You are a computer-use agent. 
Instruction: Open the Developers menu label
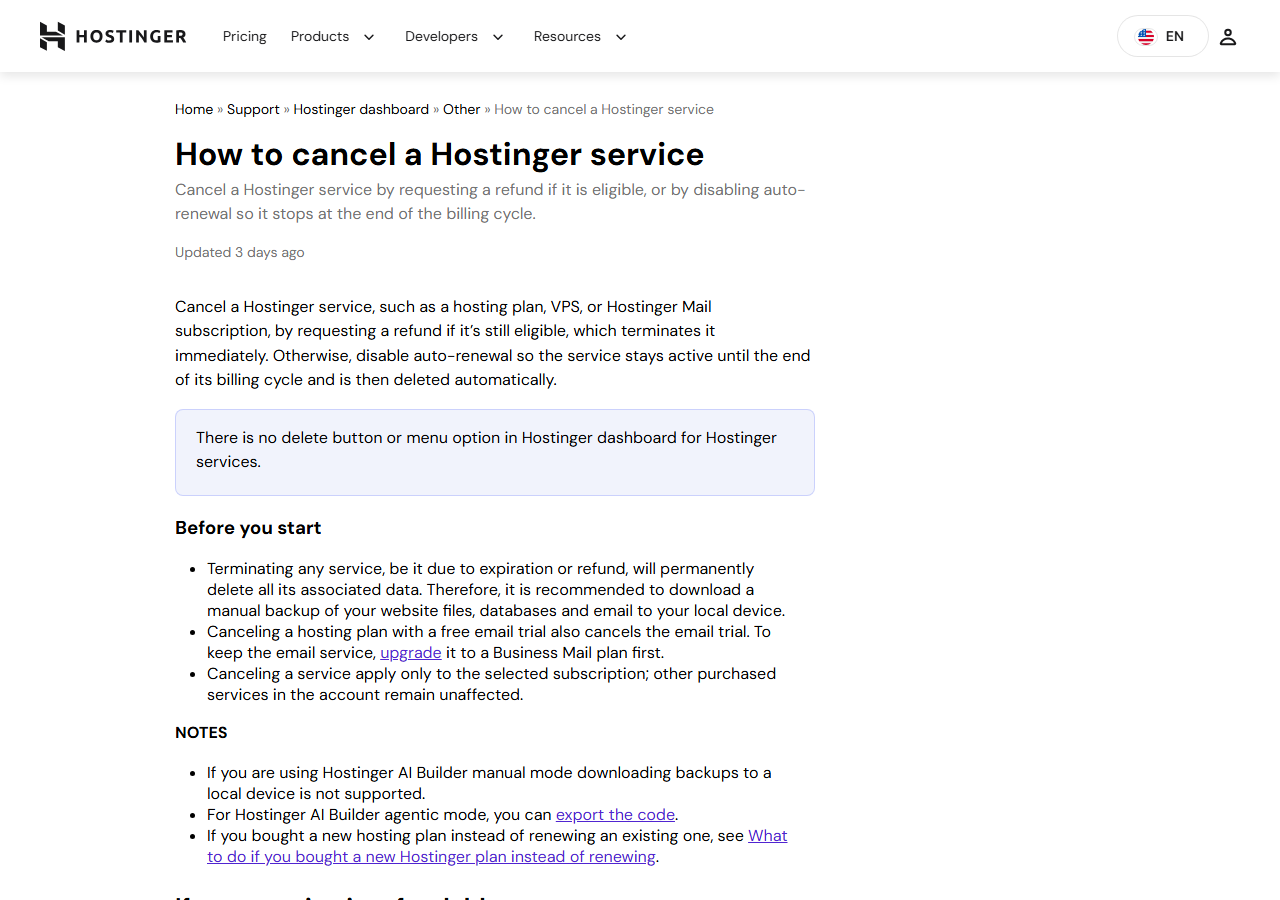click(x=441, y=36)
